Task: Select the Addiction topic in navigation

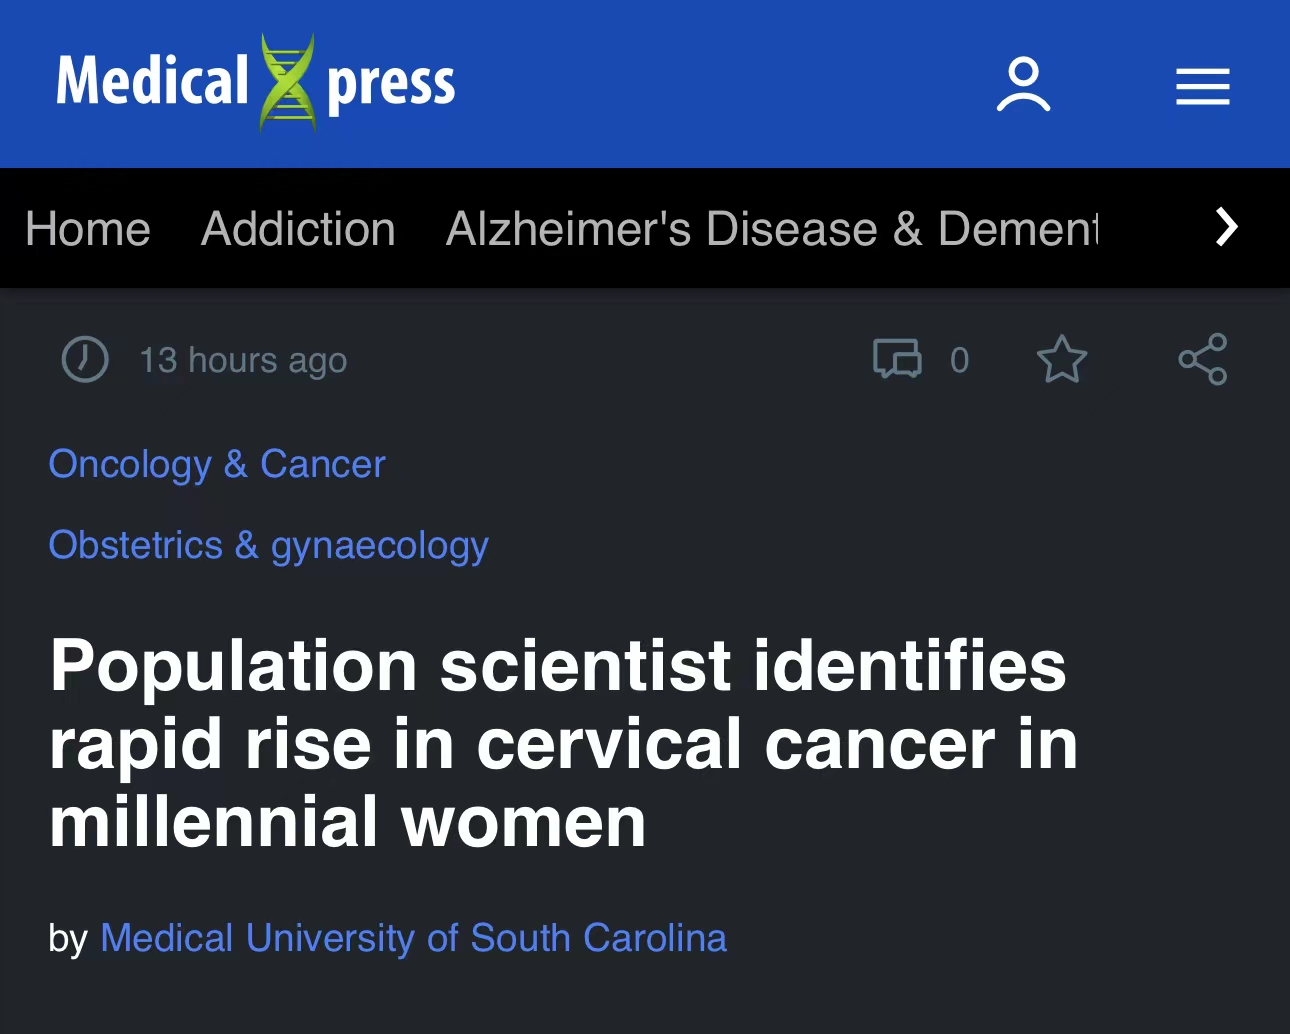Action: tap(298, 229)
